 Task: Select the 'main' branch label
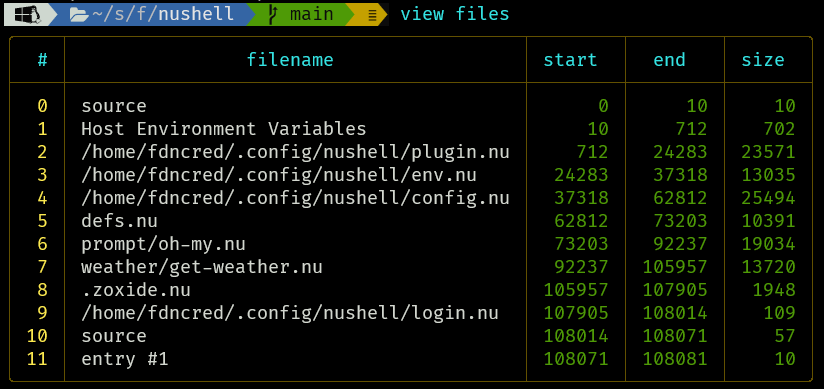(x=312, y=14)
